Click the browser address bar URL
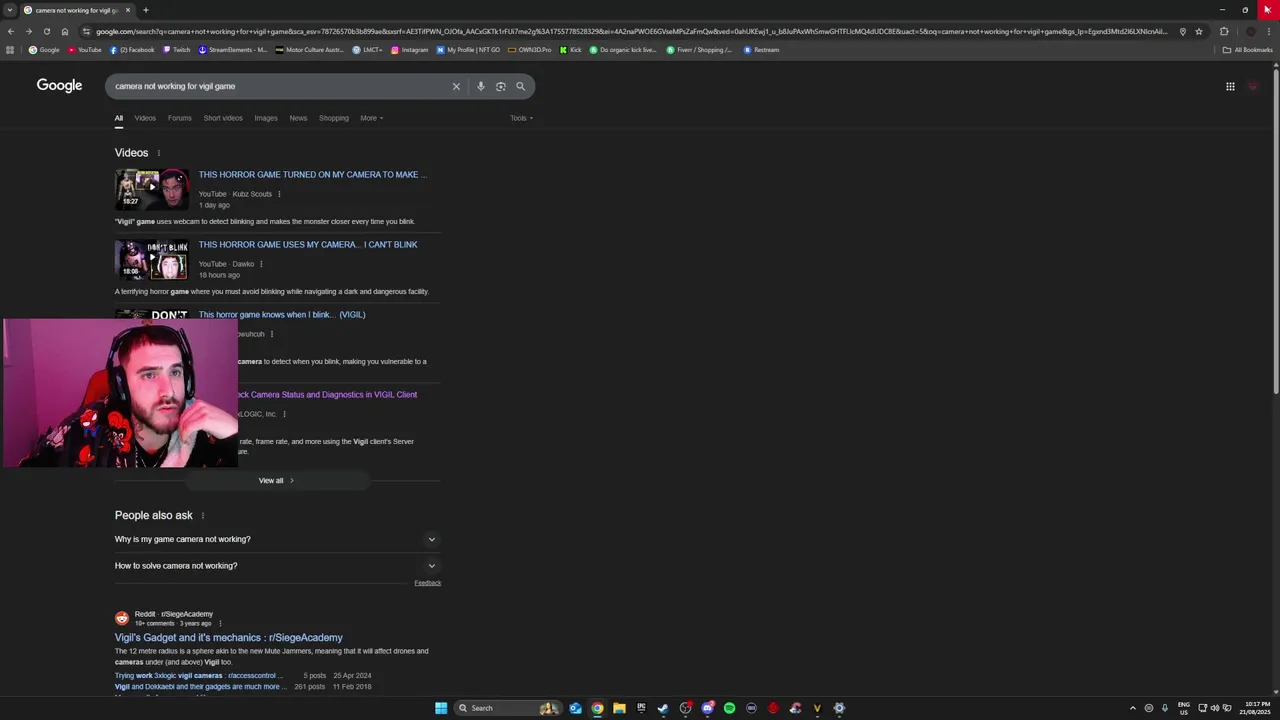 [630, 31]
